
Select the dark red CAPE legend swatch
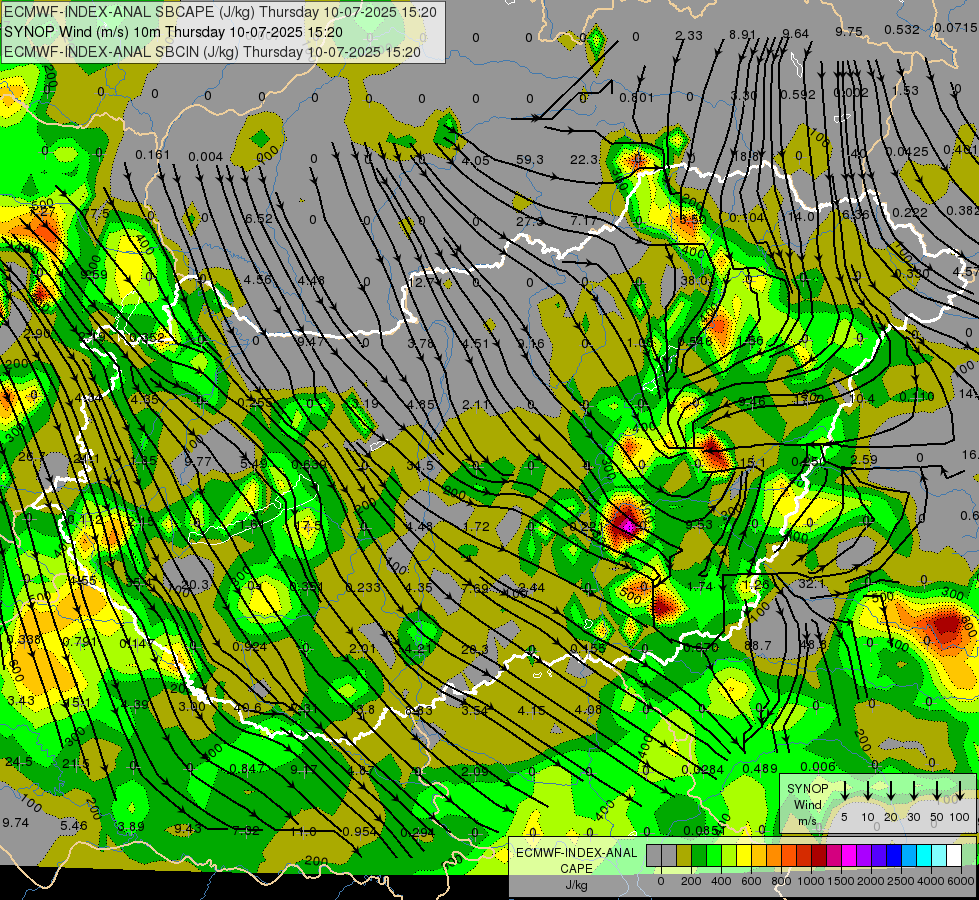[819, 856]
